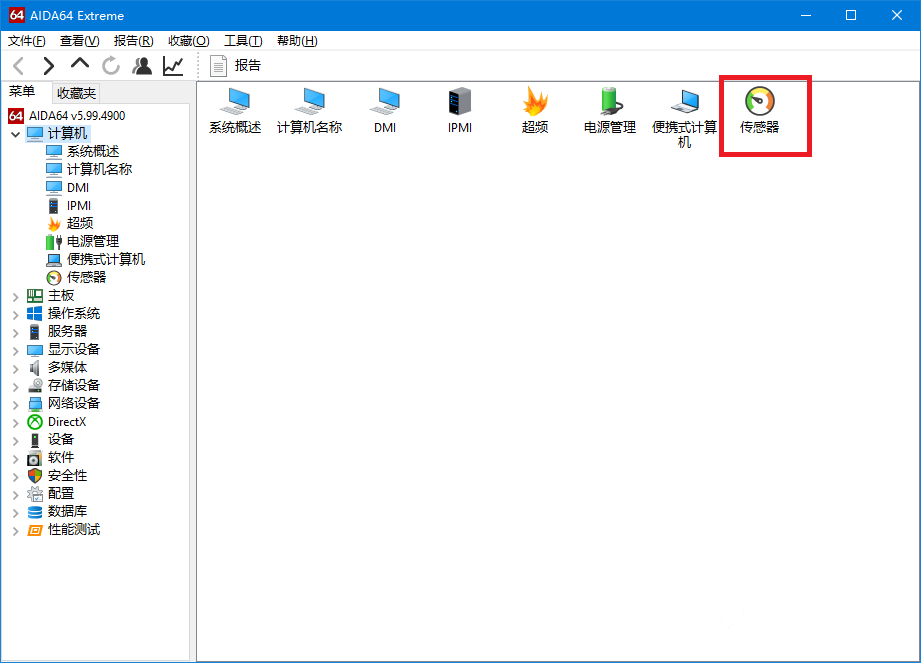Screen dimensions: 921x663
Task: Open the 传感器 gauge icon in right pane
Action: (x=759, y=110)
